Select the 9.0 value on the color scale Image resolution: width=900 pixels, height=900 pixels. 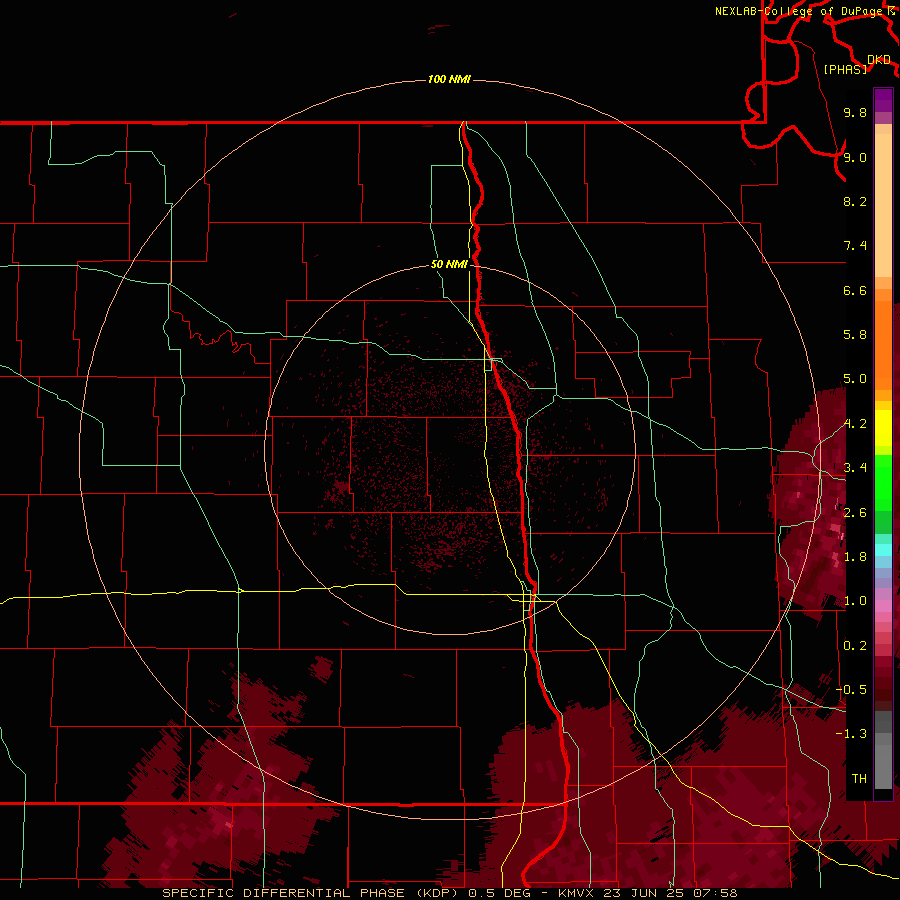click(x=855, y=157)
